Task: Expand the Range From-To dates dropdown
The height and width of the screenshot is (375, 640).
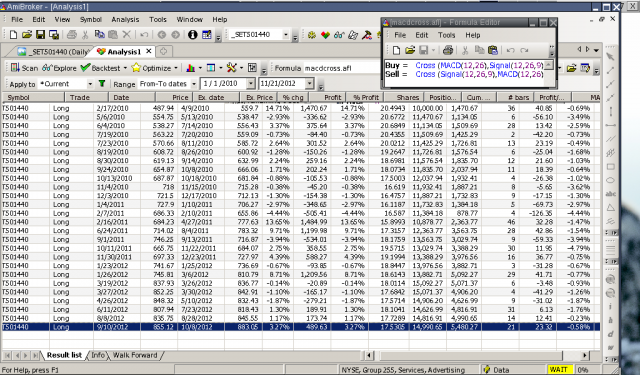Action: 194,84
